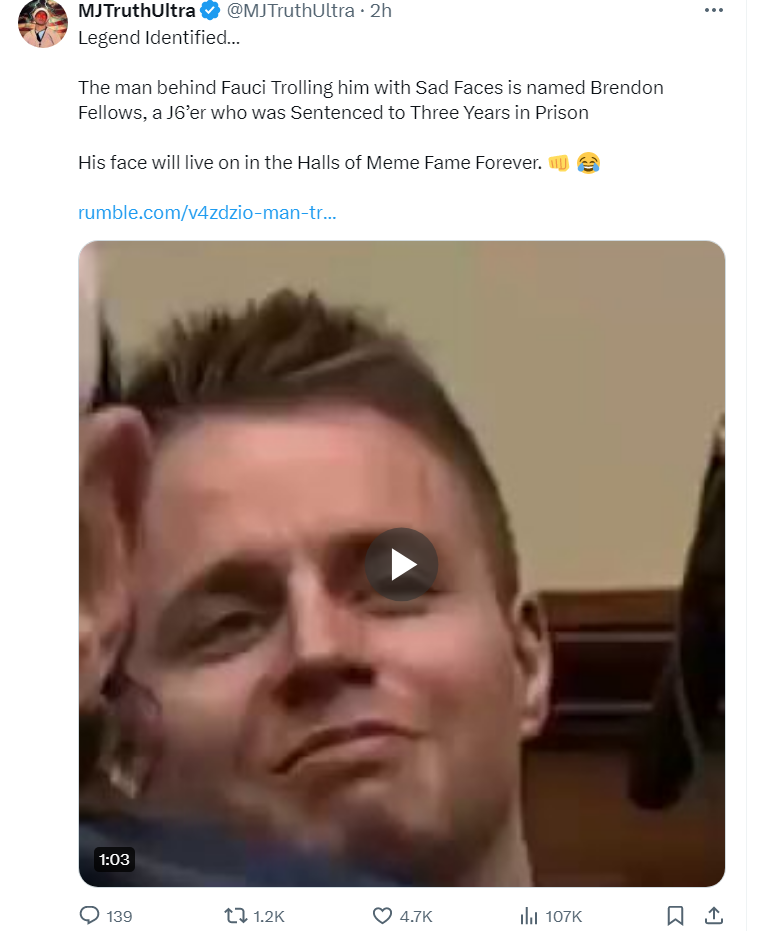Open the three-dot more options menu
The height and width of the screenshot is (931, 765).
point(713,10)
